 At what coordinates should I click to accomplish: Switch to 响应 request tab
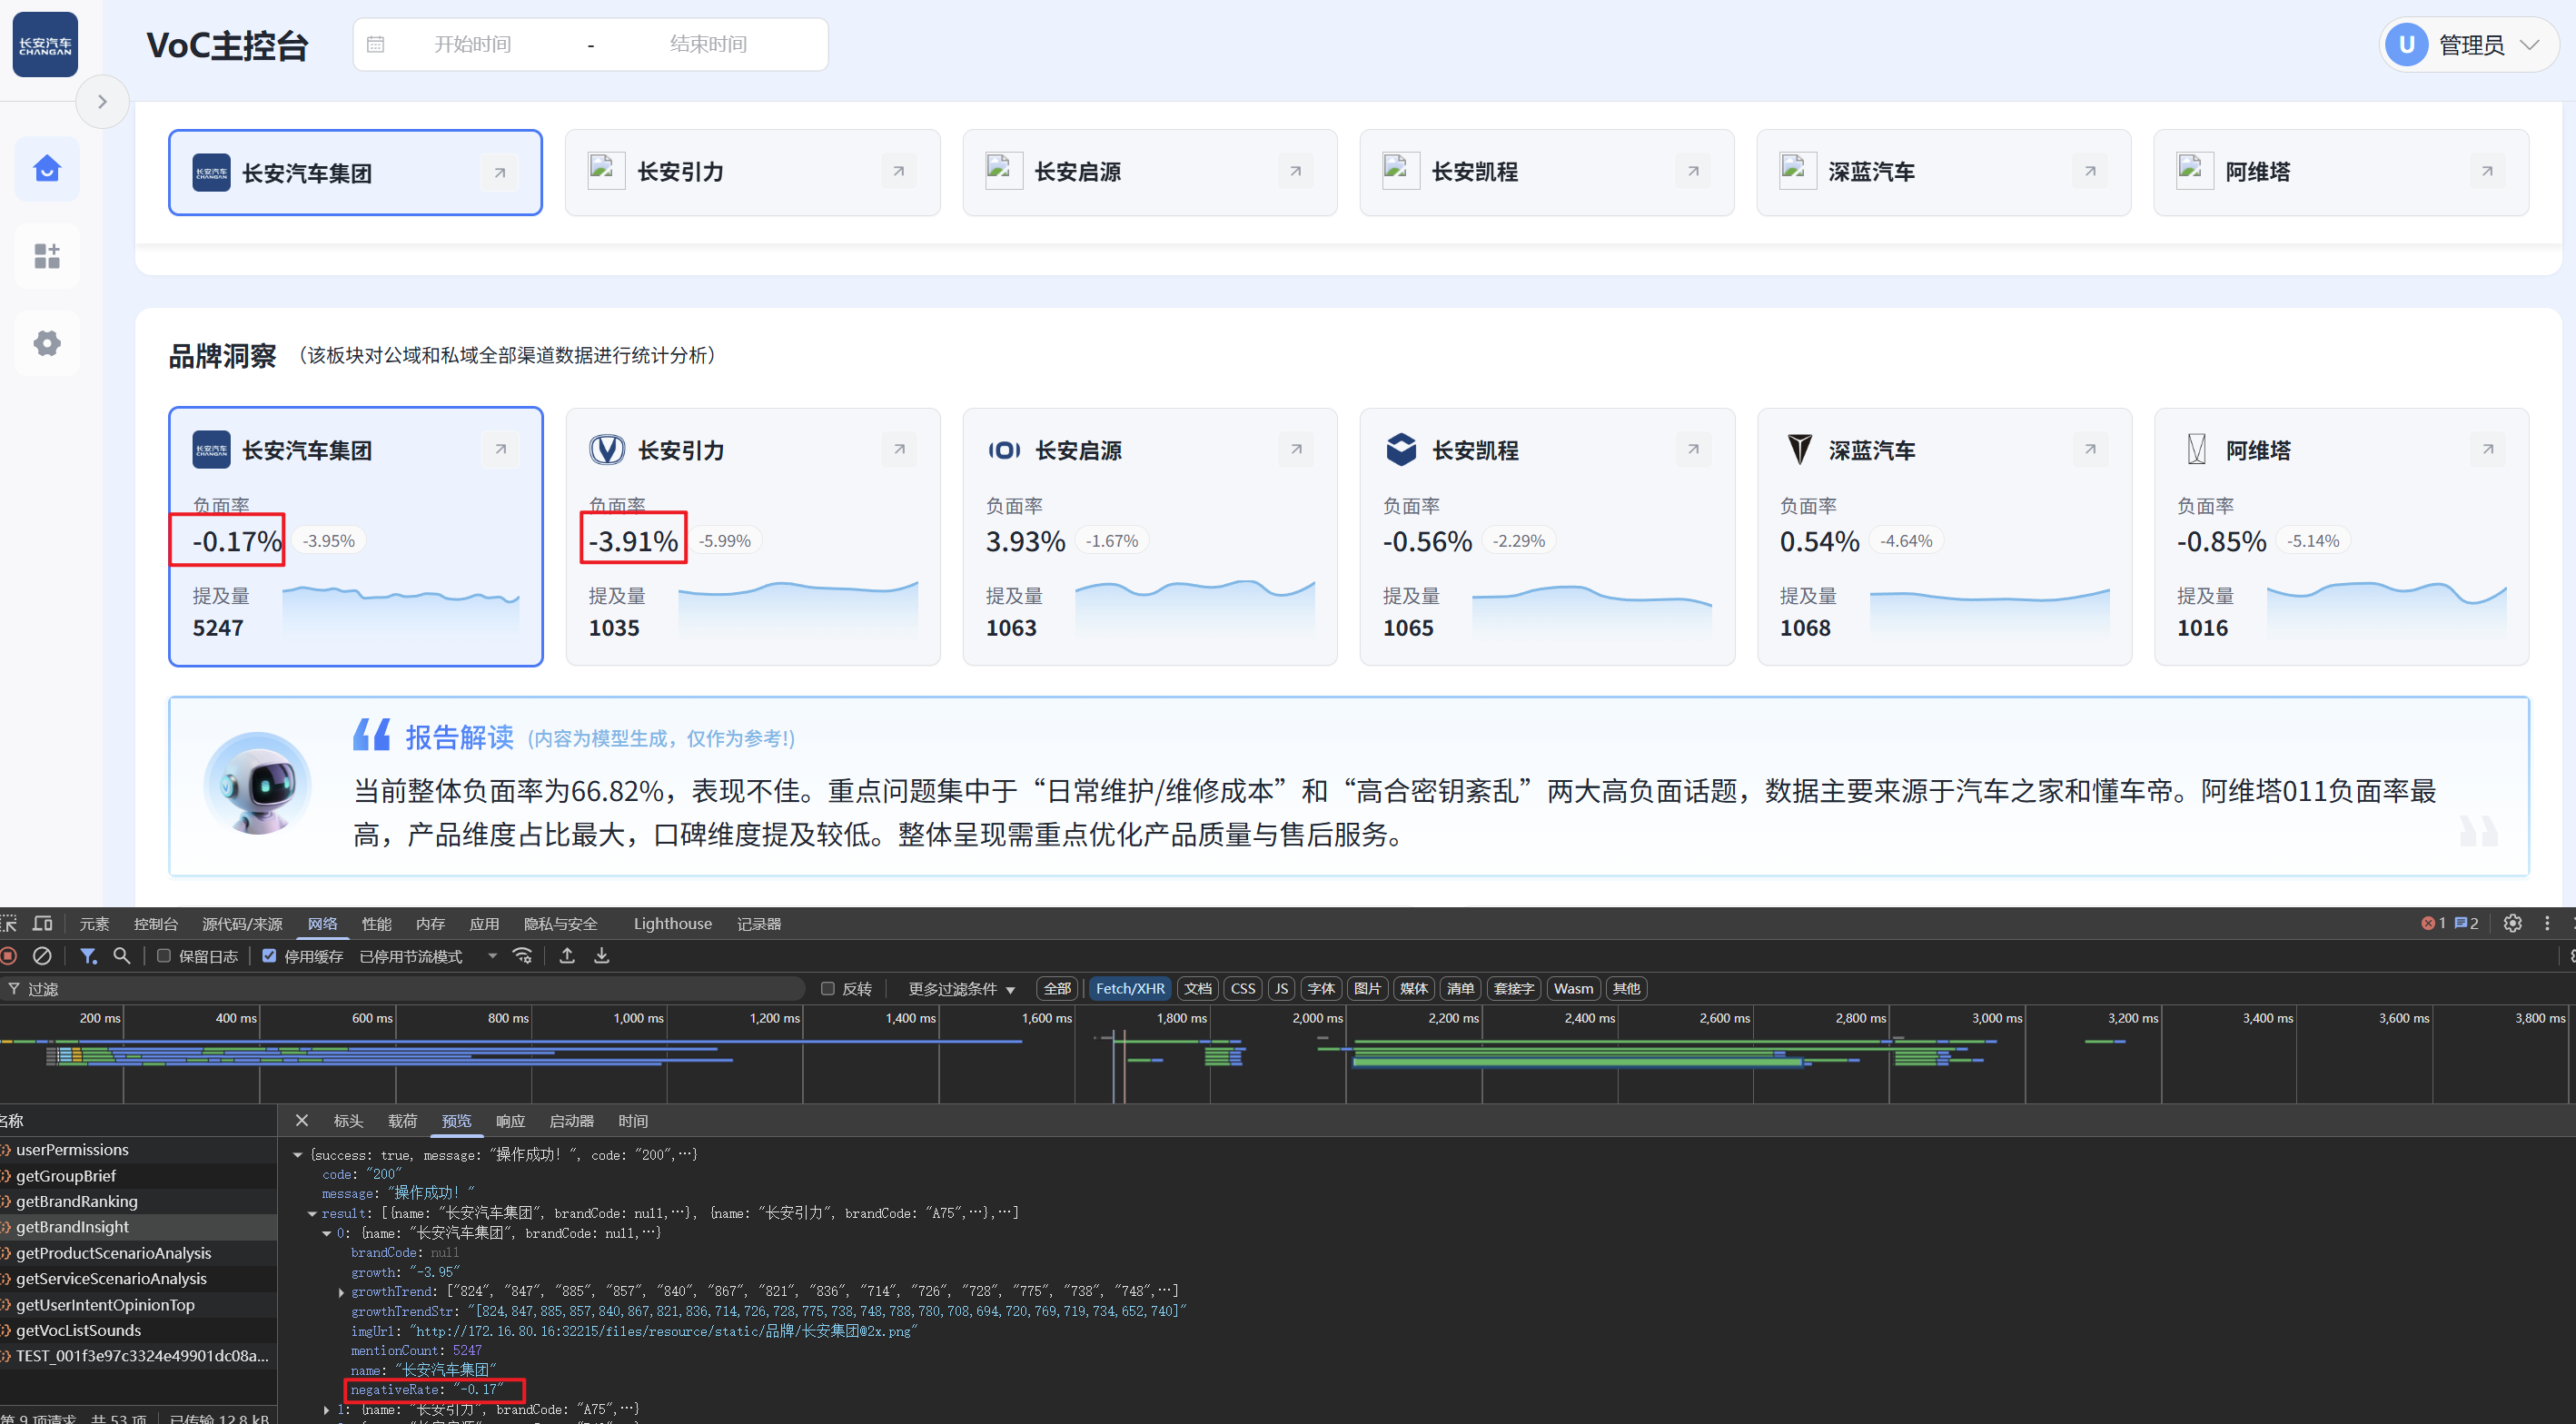[510, 1121]
